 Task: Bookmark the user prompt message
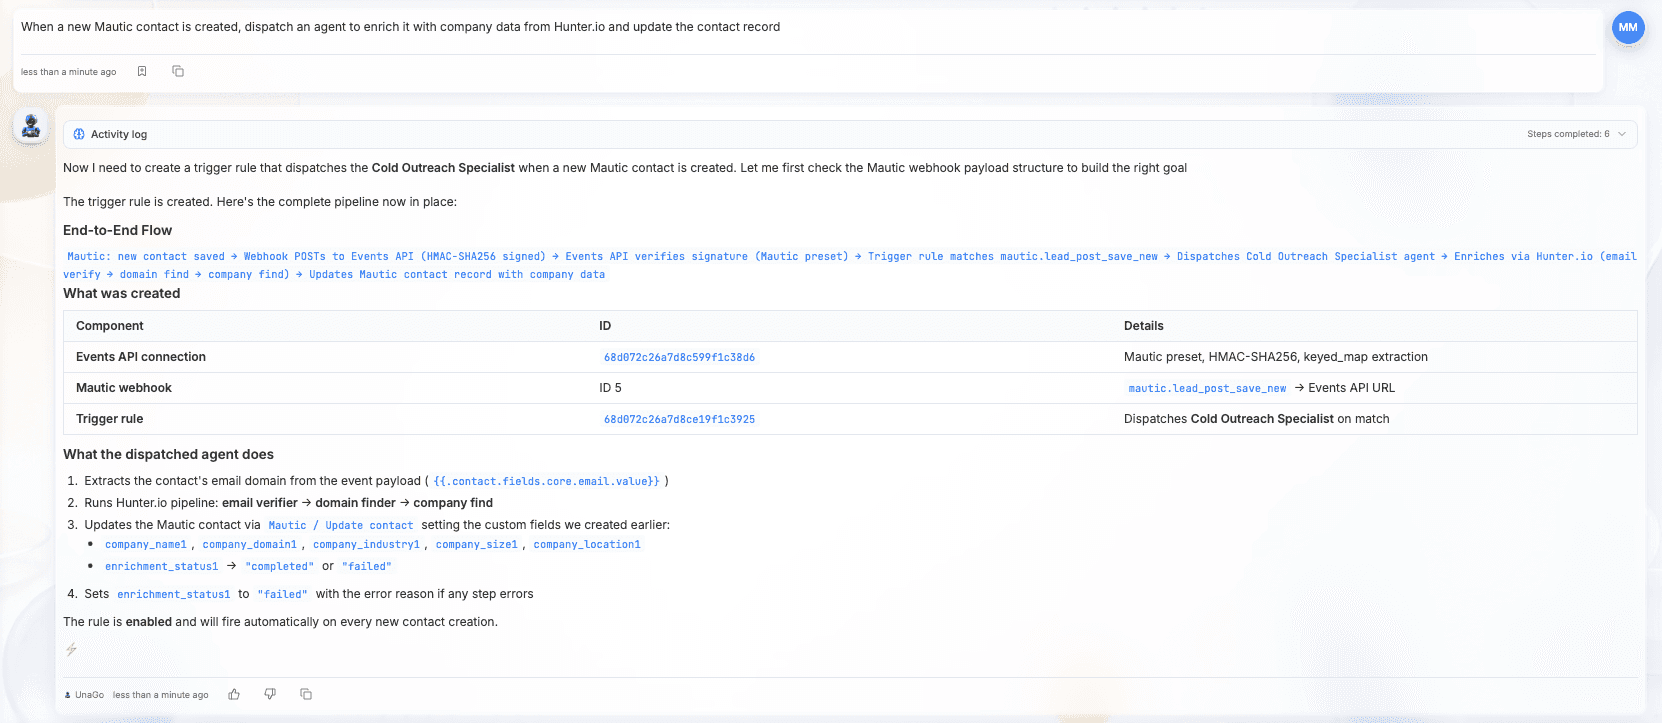142,71
